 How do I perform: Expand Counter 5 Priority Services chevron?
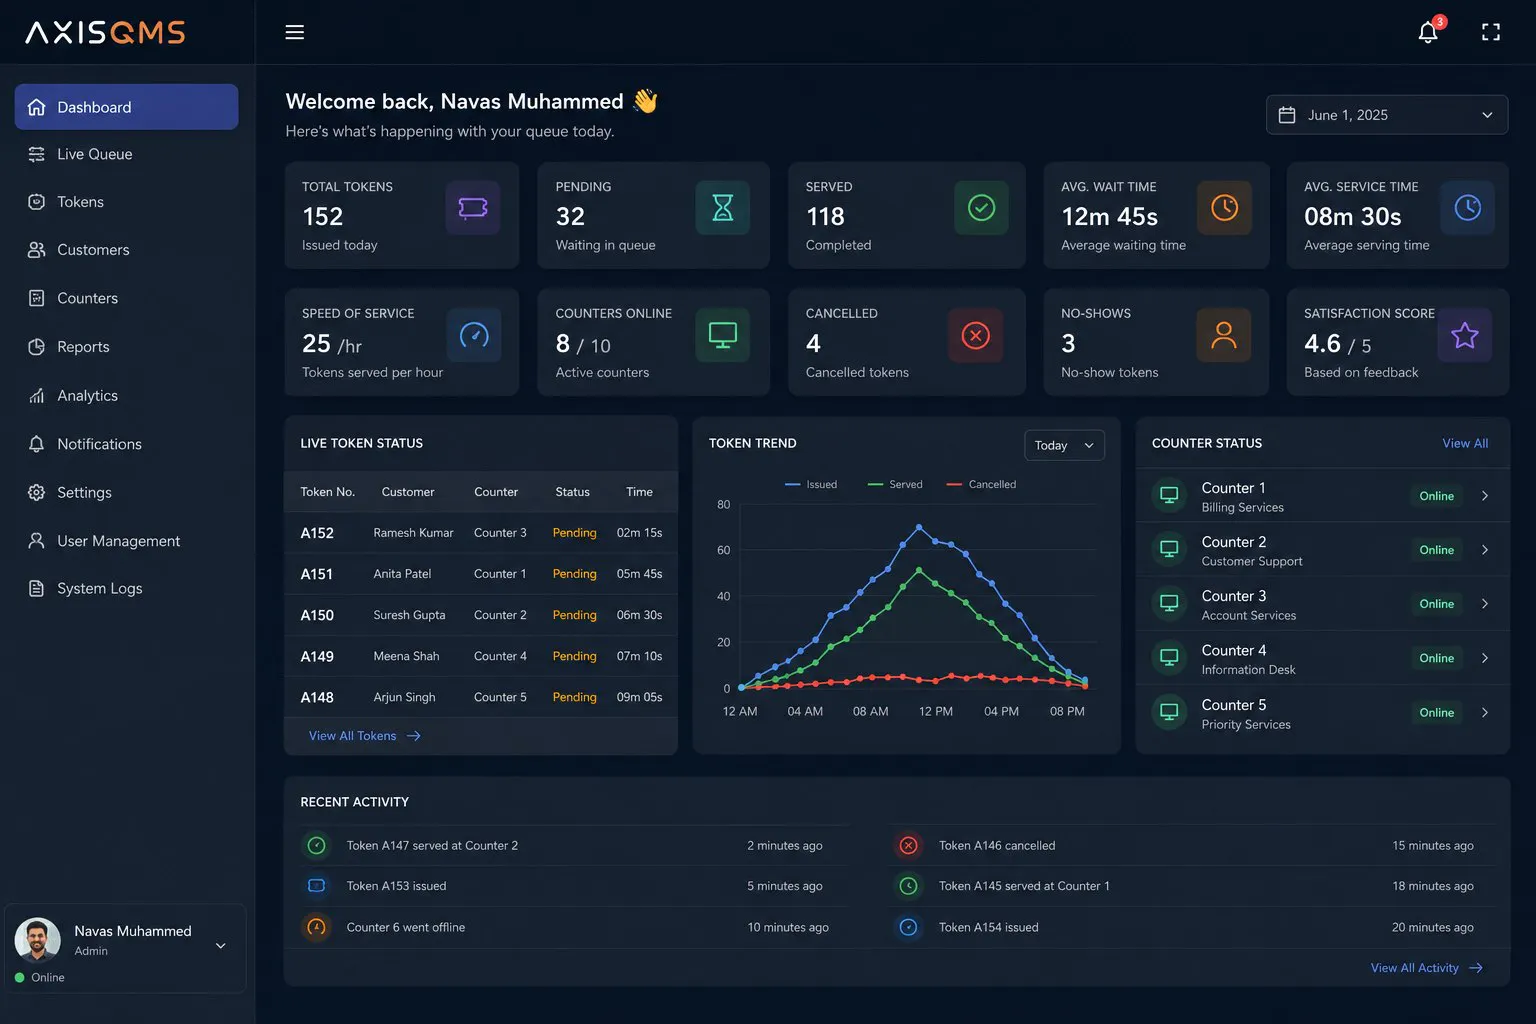pos(1484,713)
